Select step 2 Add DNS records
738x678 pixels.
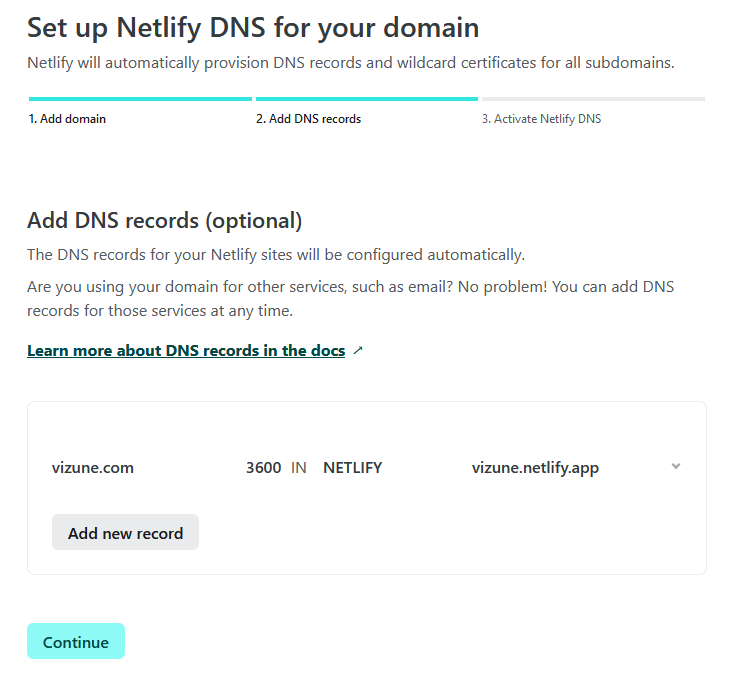(308, 119)
